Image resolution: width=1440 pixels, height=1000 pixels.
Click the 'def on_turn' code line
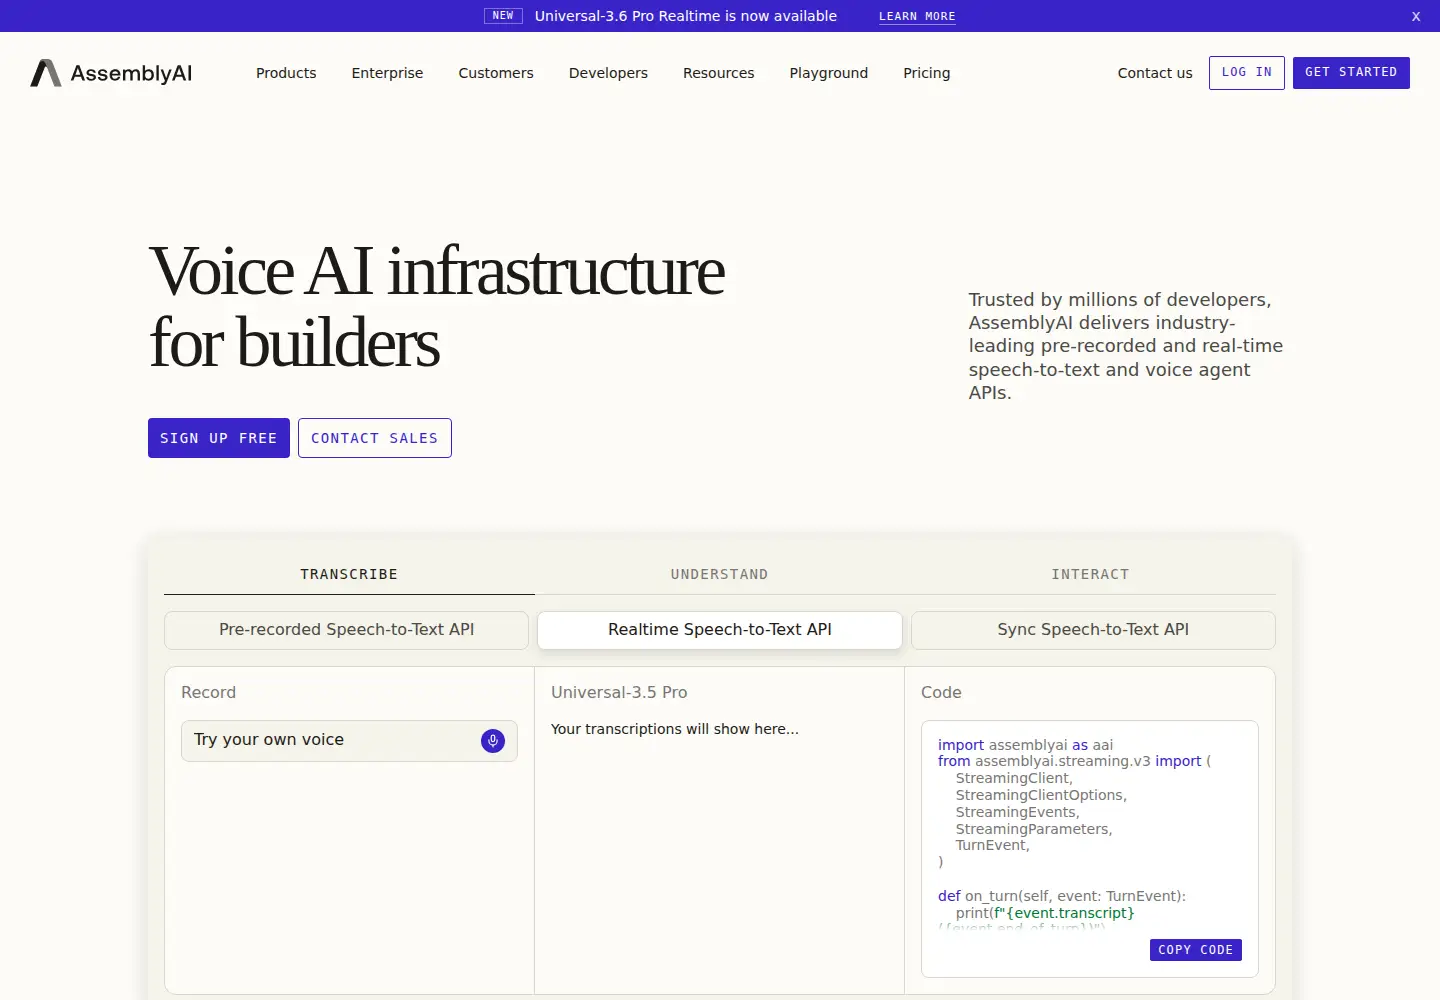click(x=1062, y=896)
